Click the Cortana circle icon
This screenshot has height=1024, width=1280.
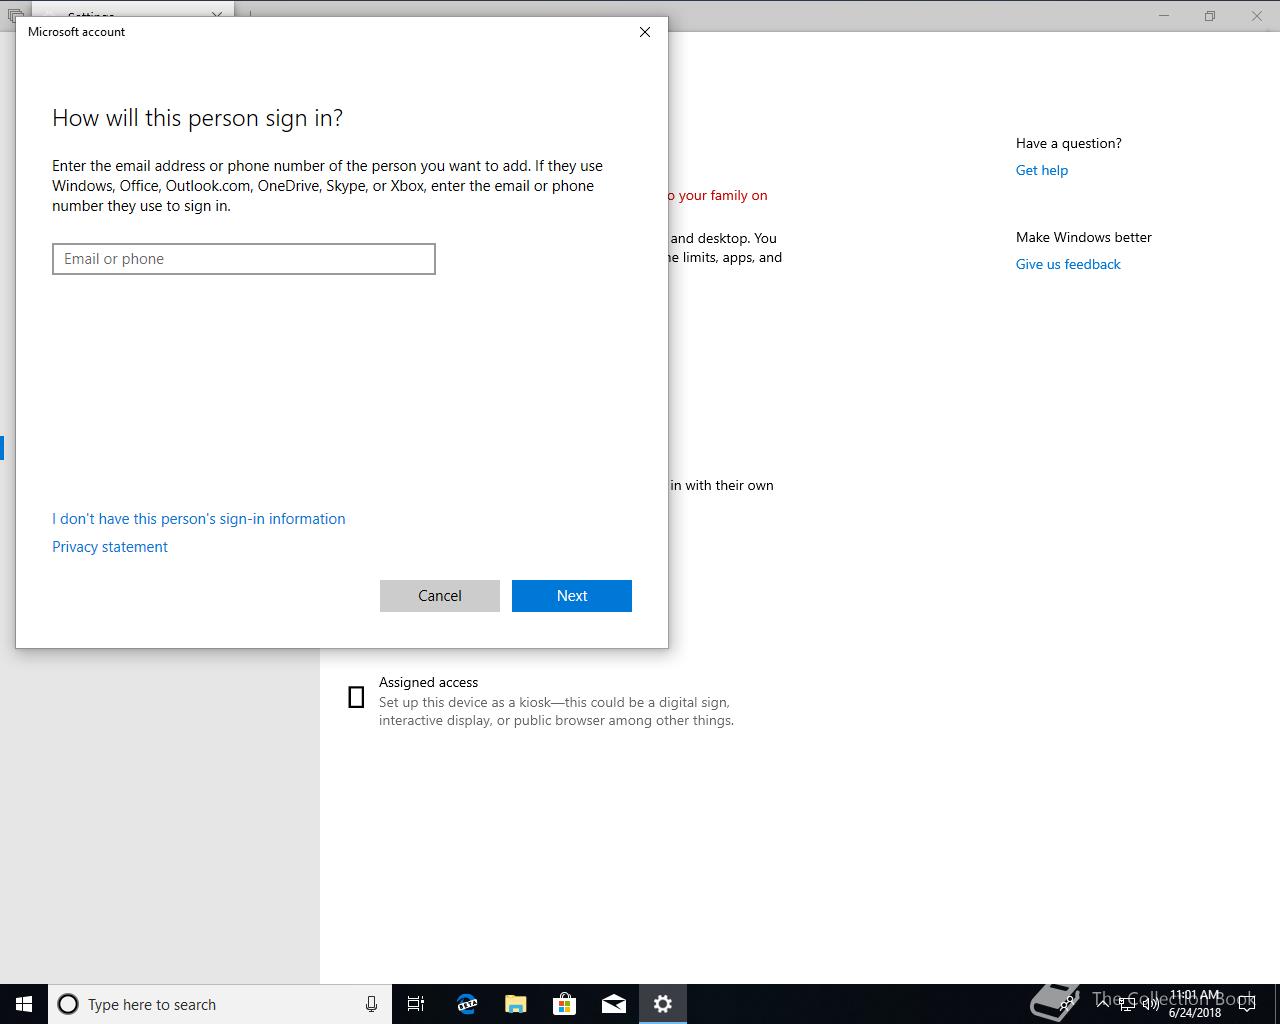pos(68,1004)
